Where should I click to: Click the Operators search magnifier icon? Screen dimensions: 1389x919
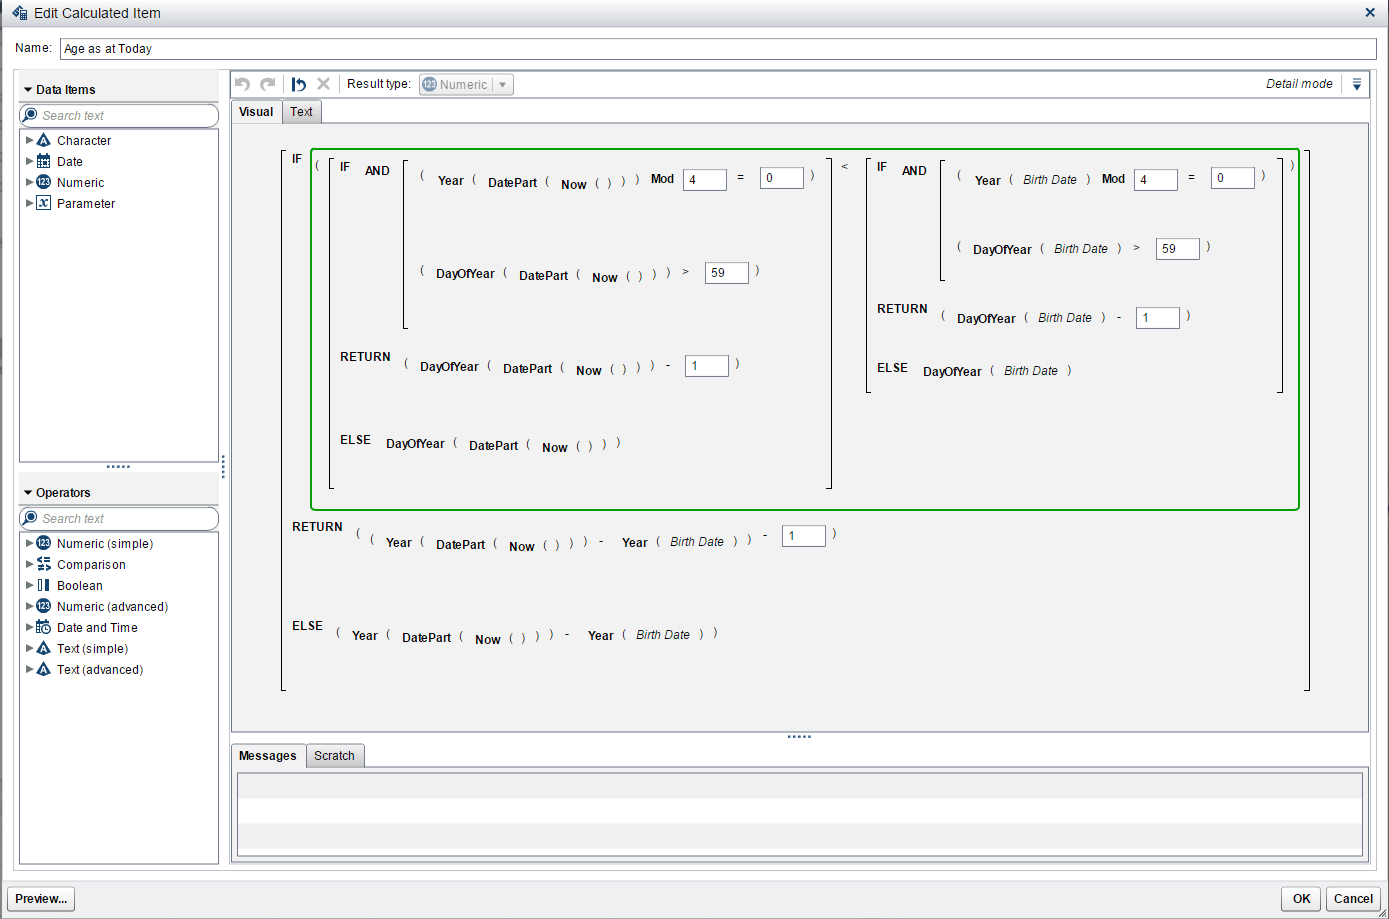point(30,518)
